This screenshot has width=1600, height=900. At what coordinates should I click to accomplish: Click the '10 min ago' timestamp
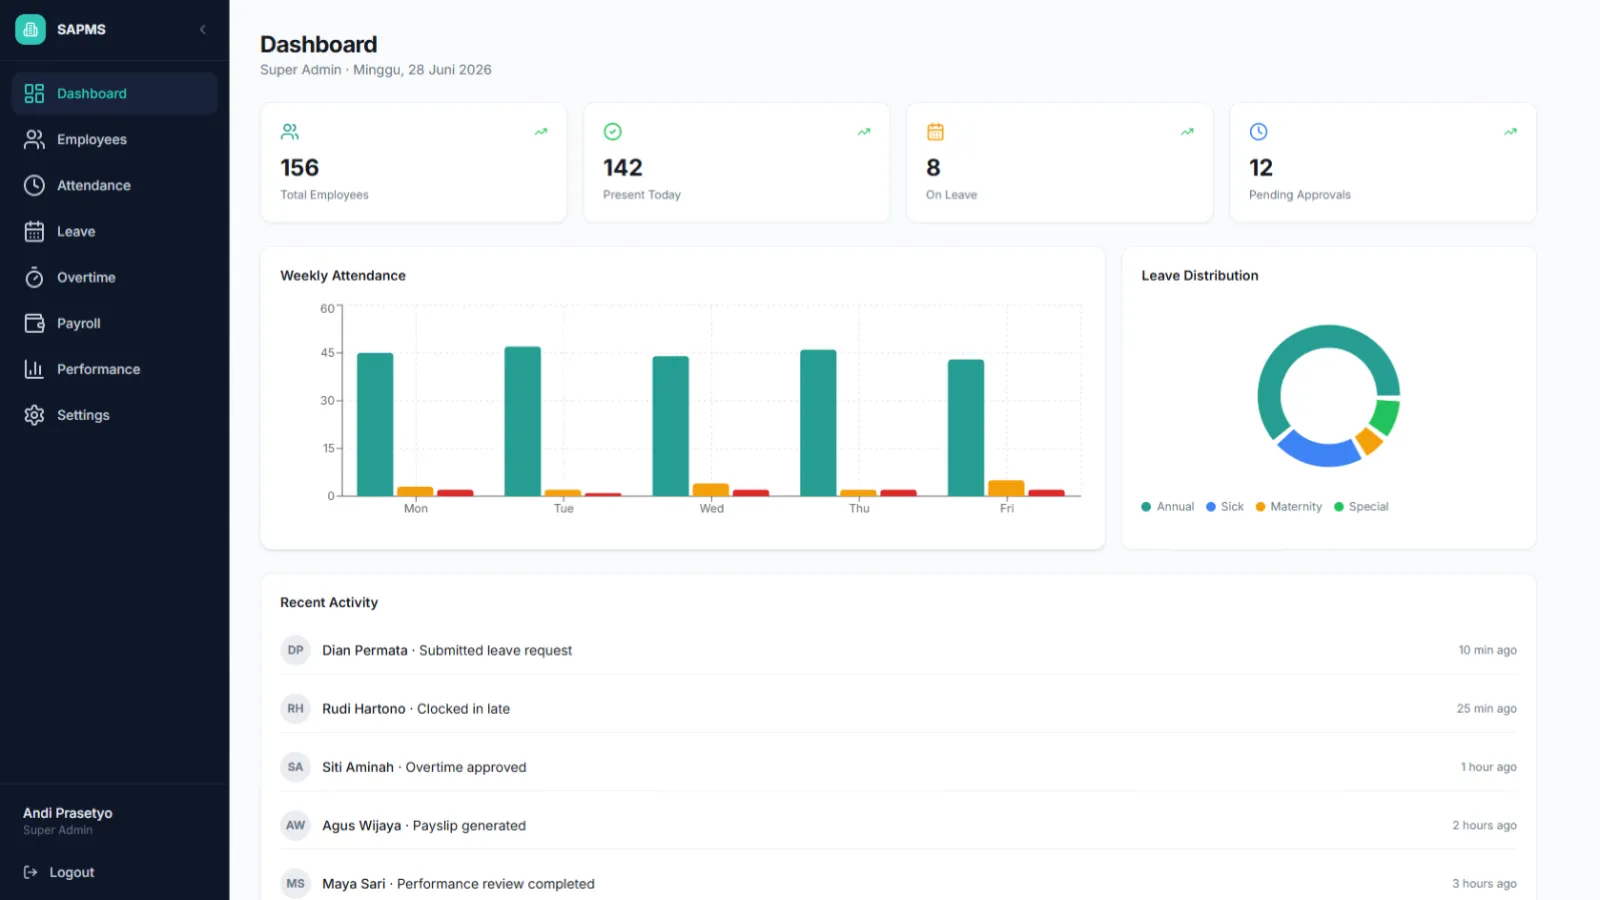(1487, 650)
